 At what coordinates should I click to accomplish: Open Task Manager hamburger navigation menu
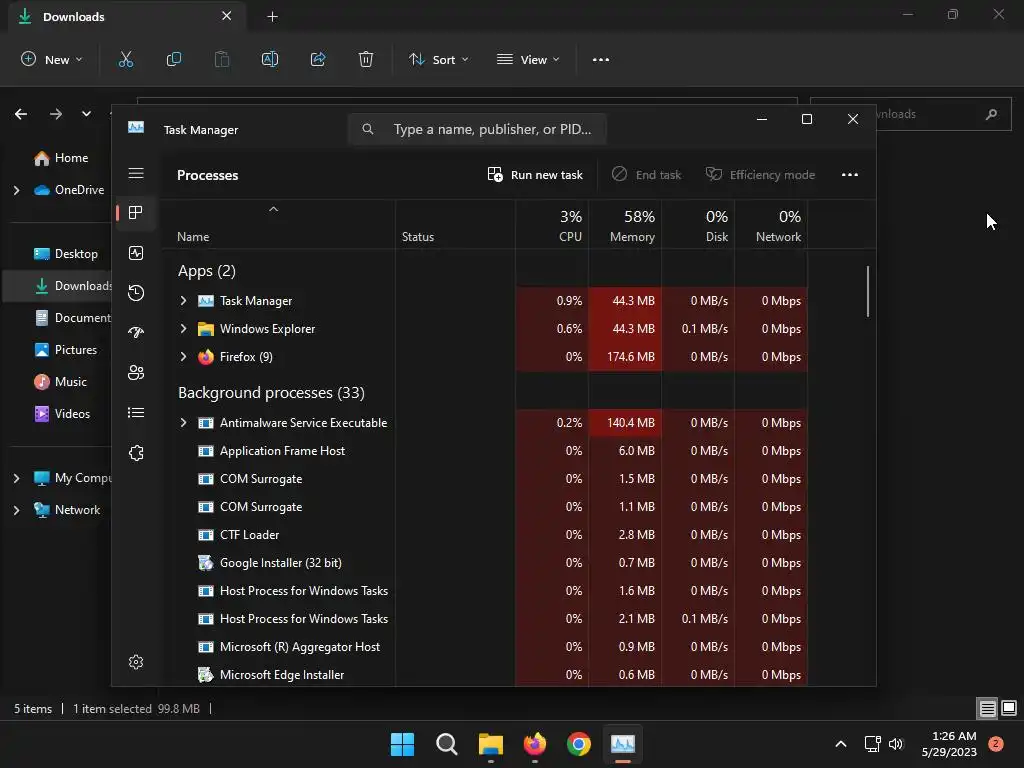136,173
